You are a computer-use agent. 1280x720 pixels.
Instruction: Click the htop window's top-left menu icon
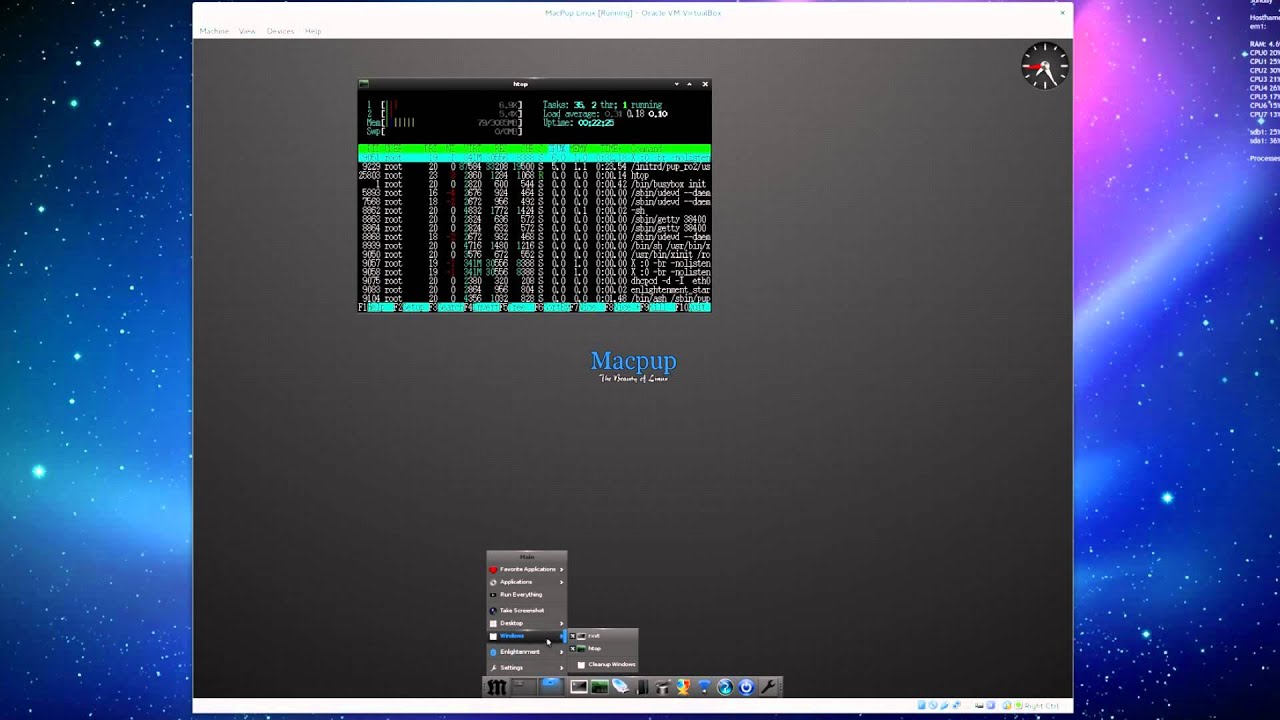tap(364, 84)
